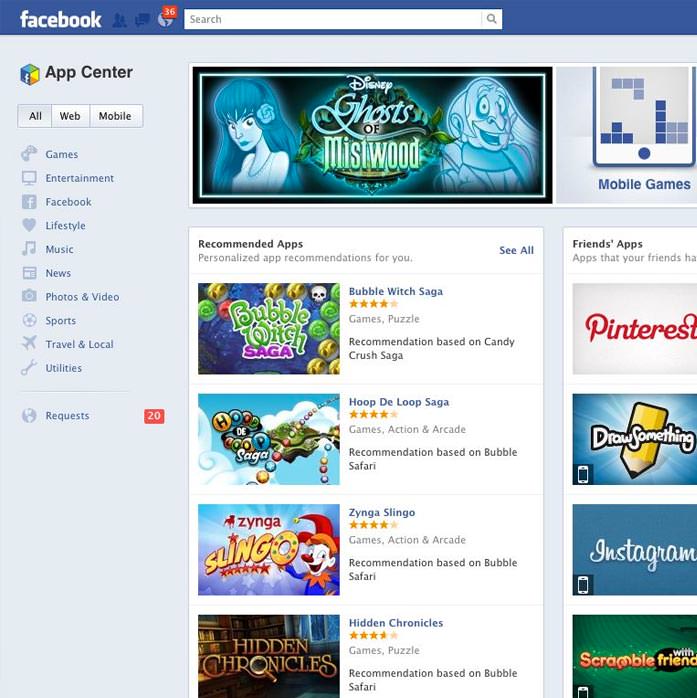Click Hoop De Loop Saga star rating
This screenshot has height=698, width=697.
tap(373, 414)
